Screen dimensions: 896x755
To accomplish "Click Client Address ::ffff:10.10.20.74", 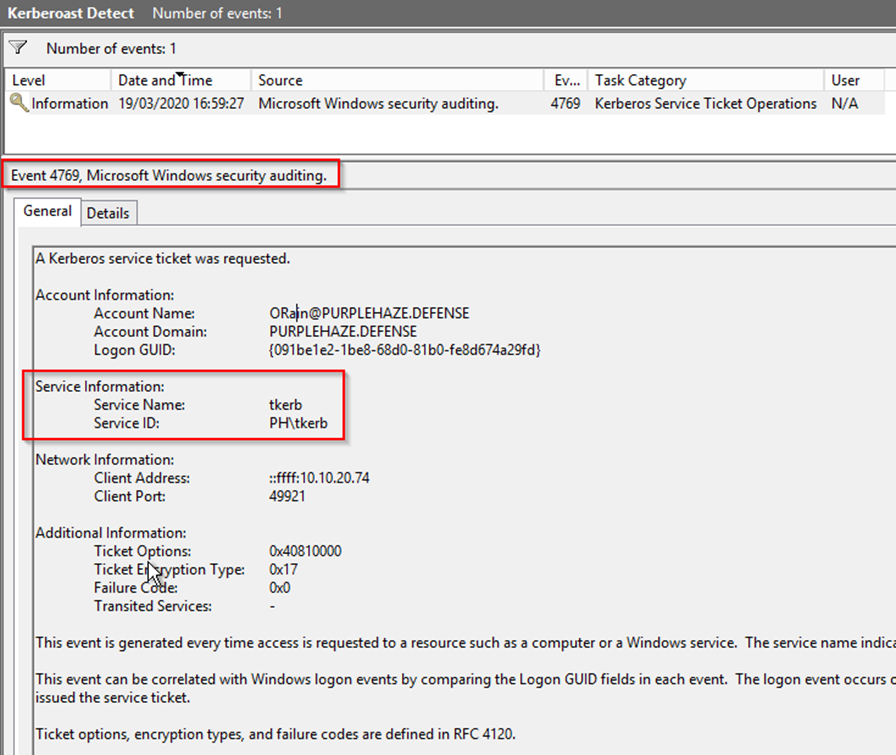I will coord(319,478).
